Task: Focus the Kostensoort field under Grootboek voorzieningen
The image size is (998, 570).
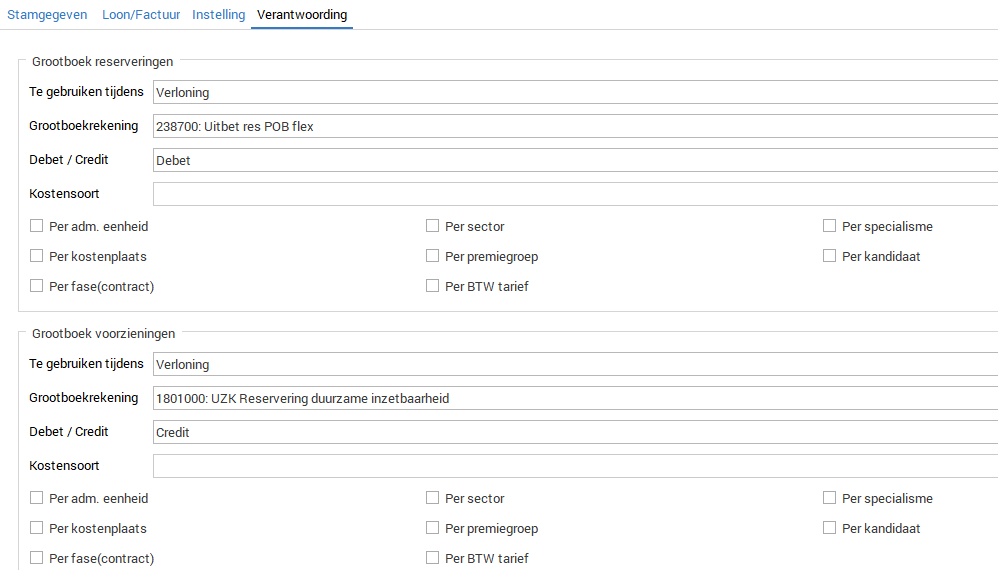Action: (575, 466)
